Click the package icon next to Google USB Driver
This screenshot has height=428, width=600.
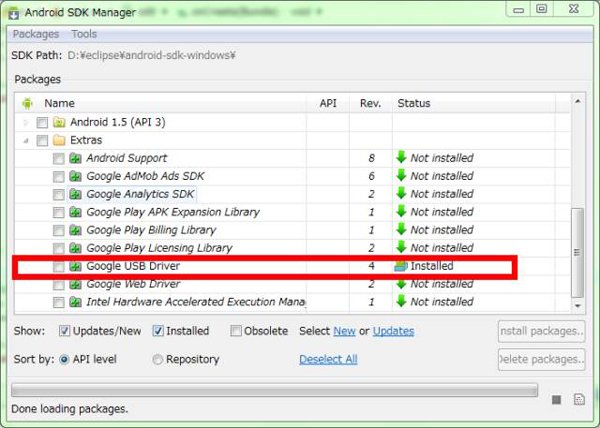pos(75,266)
